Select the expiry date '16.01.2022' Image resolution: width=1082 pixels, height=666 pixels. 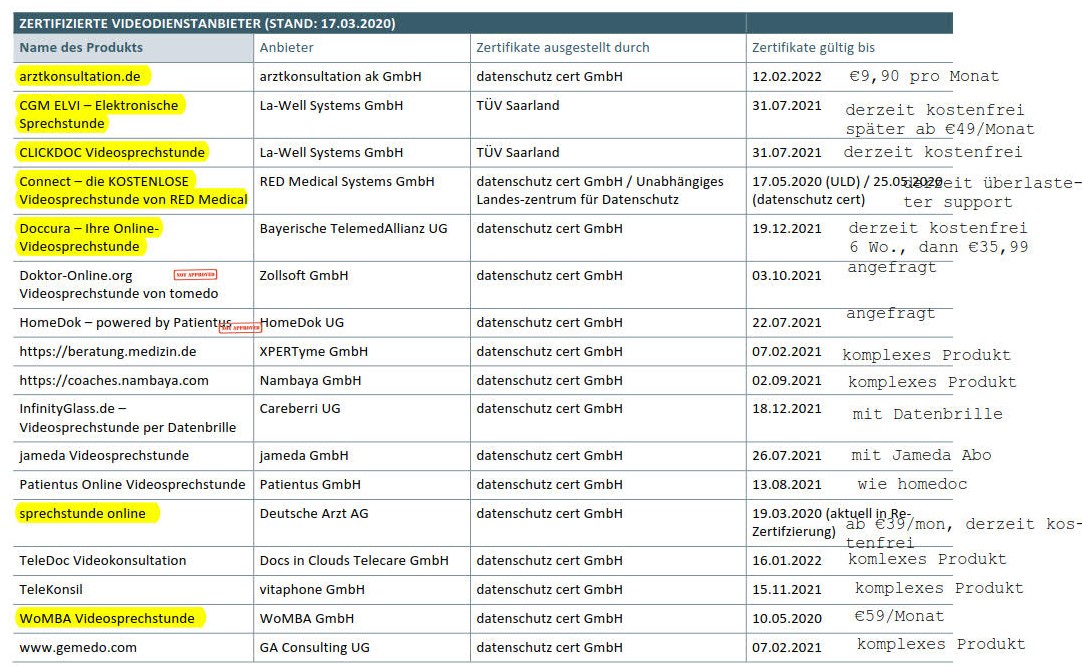click(787, 560)
